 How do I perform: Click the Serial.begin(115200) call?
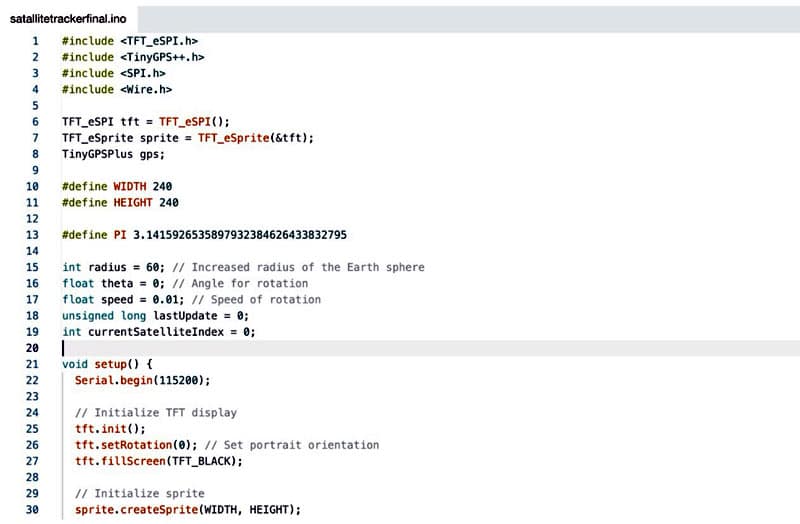click(142, 380)
